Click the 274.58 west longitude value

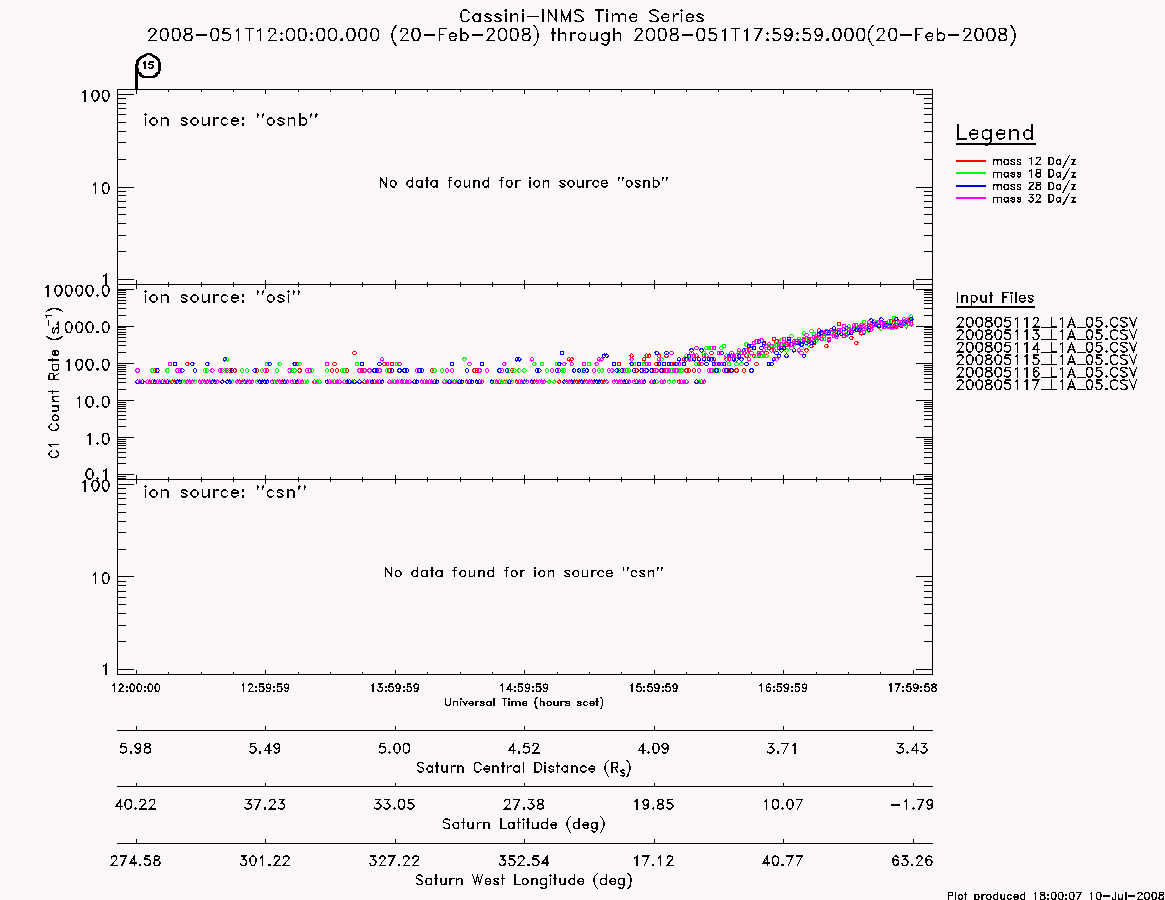click(x=136, y=861)
